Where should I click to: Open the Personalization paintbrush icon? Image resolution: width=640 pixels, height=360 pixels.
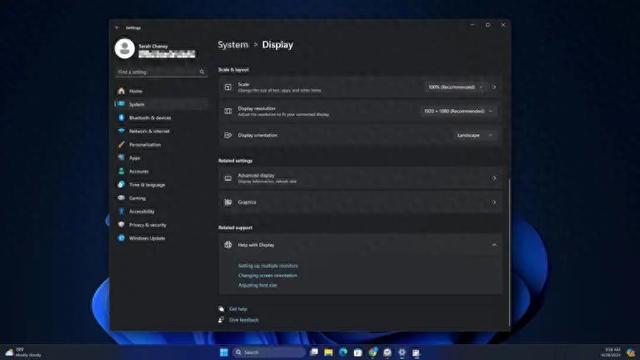click(121, 144)
